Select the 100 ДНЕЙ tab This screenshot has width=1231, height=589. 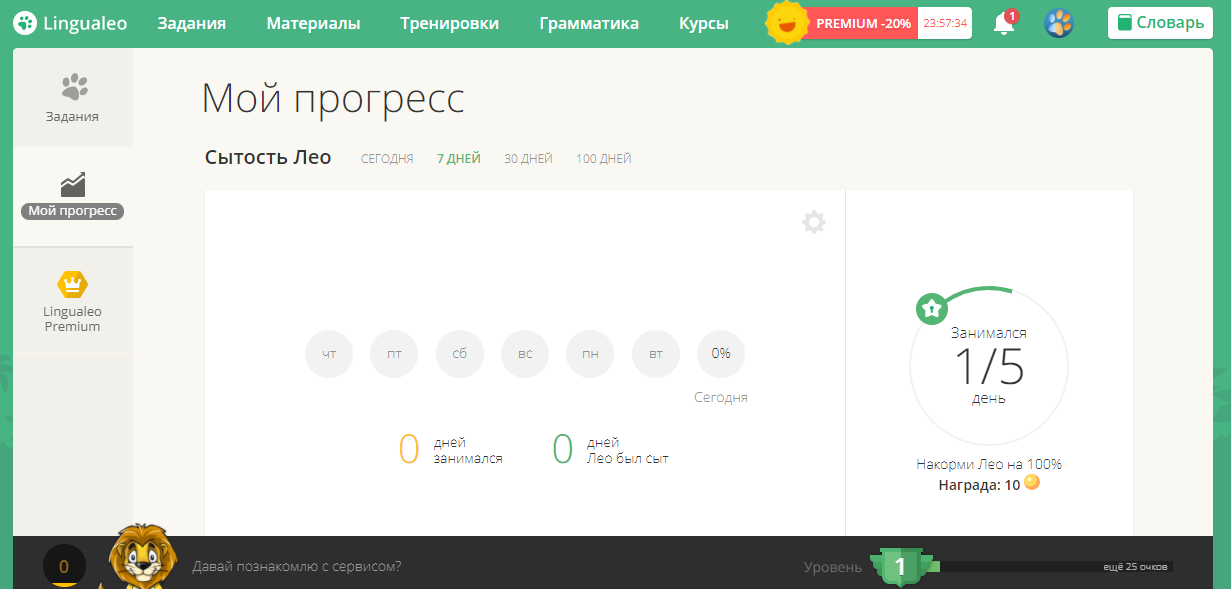(603, 158)
